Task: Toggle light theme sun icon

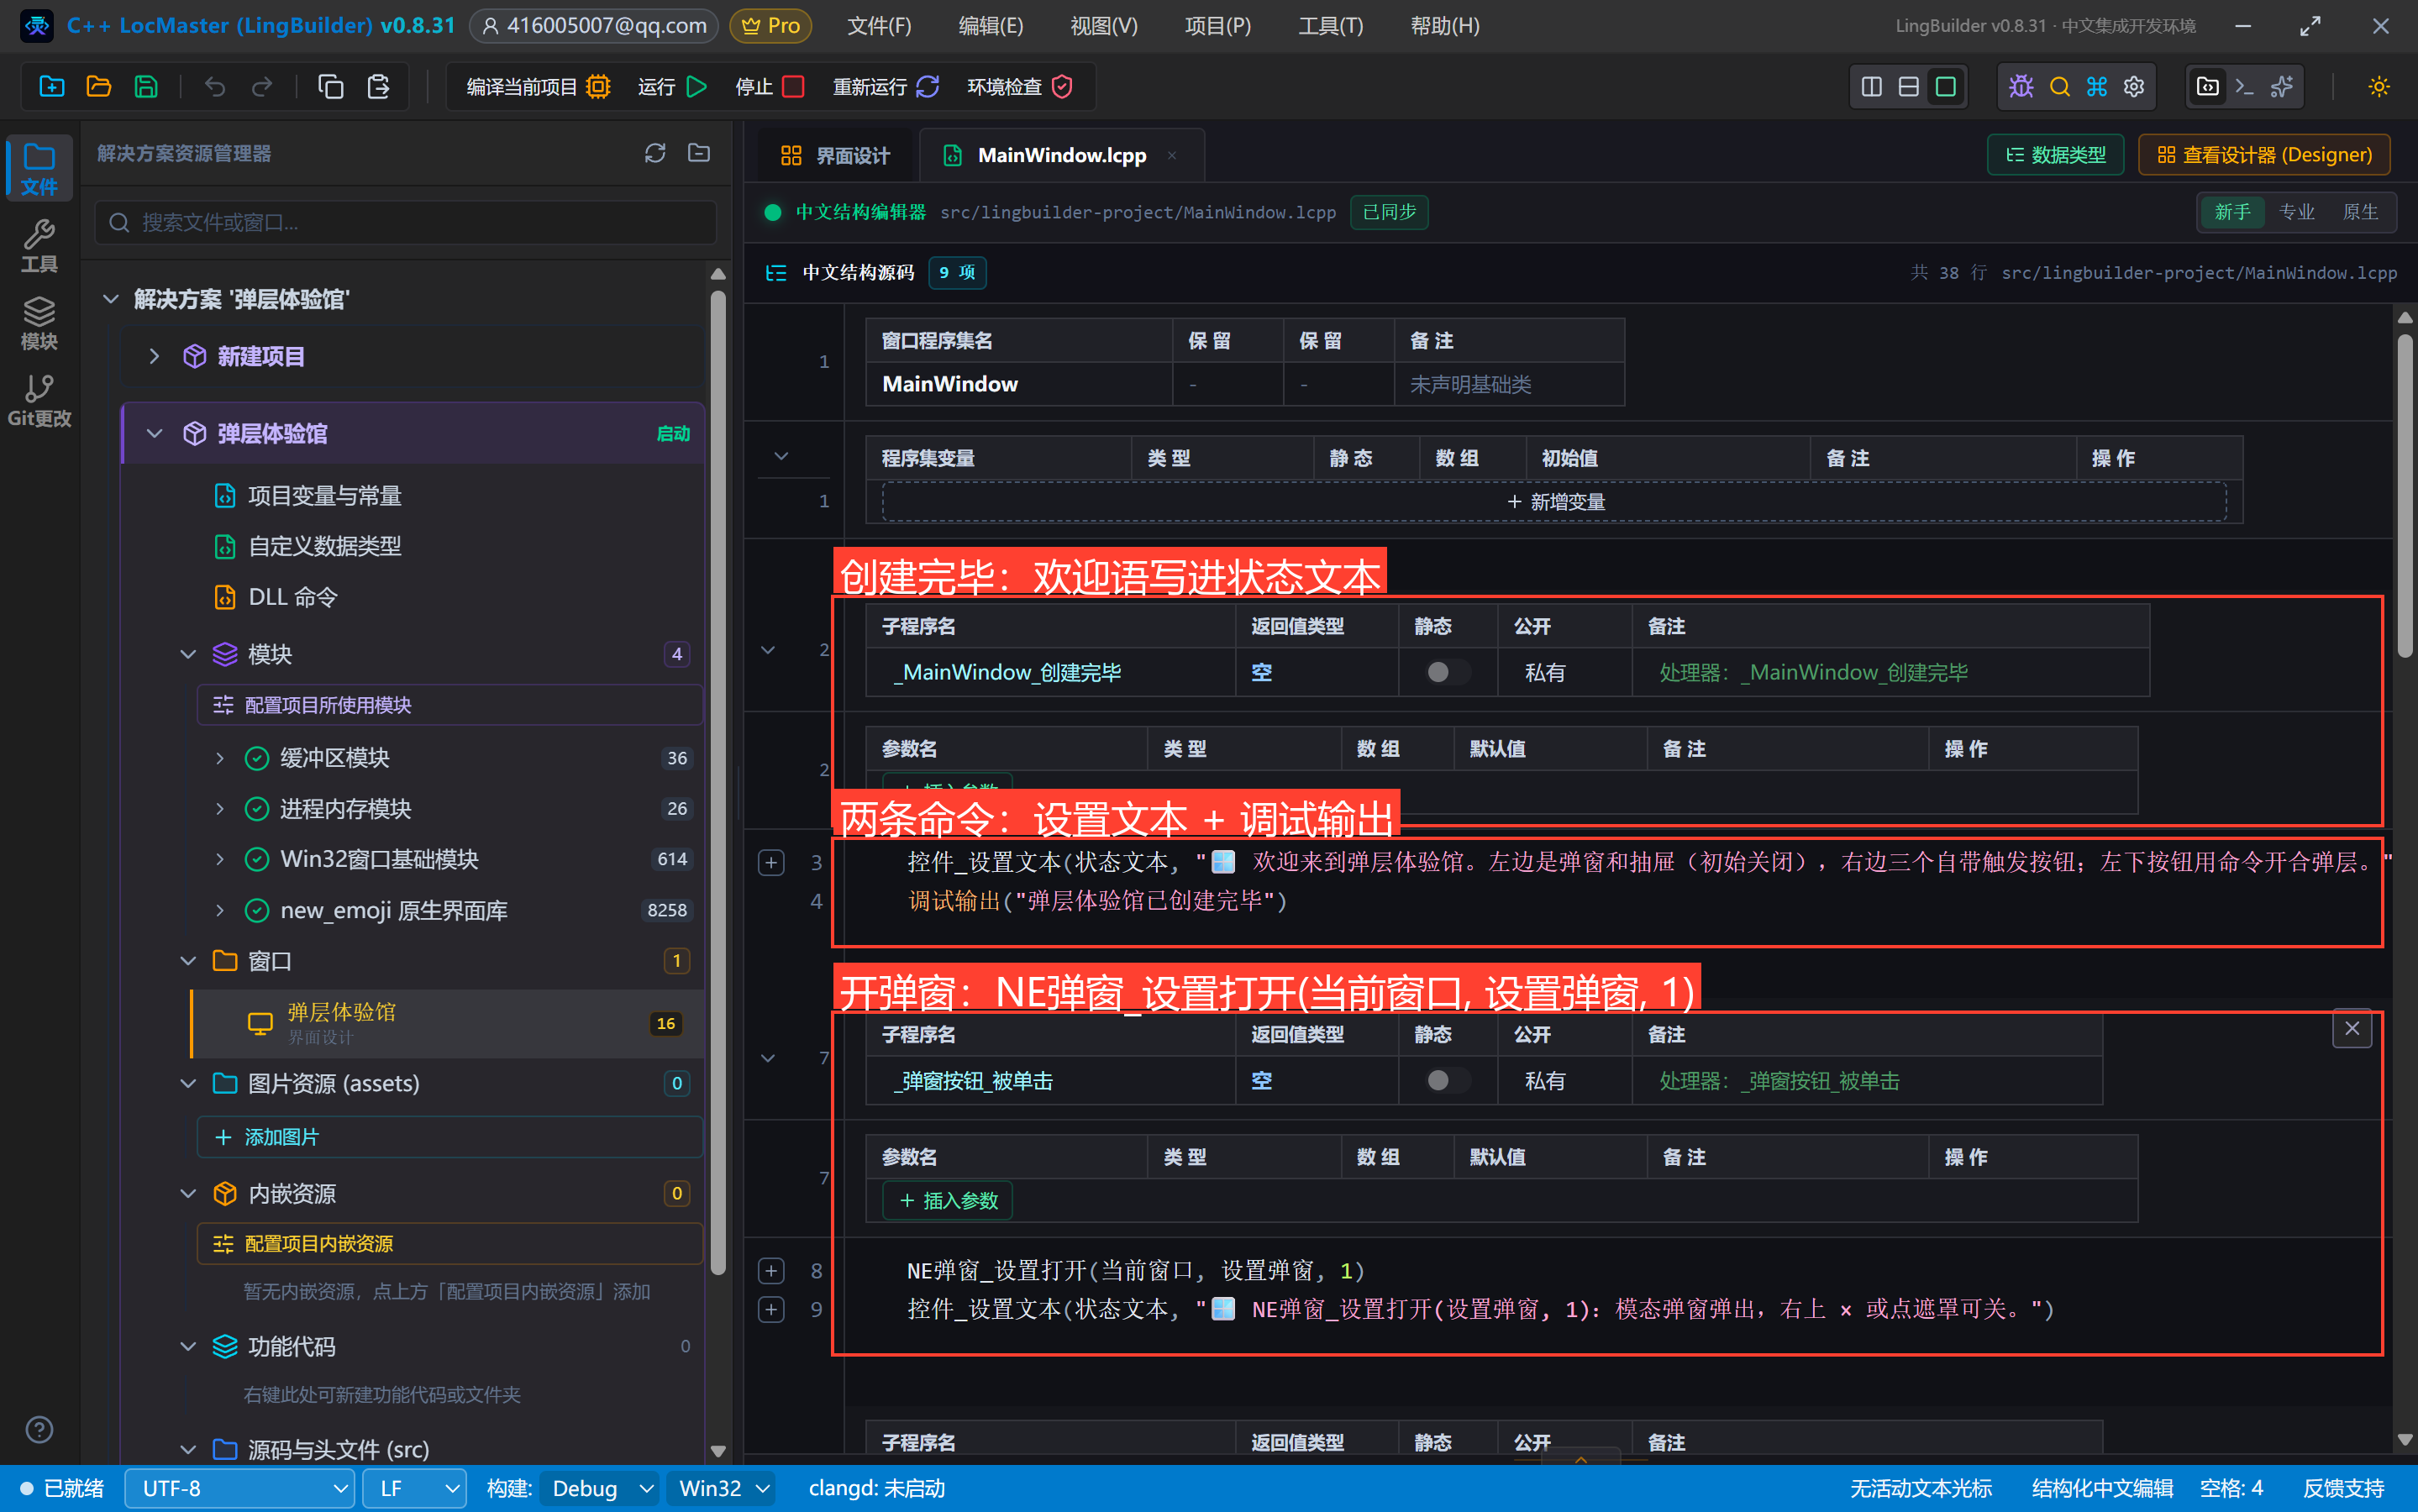Action: [2379, 87]
